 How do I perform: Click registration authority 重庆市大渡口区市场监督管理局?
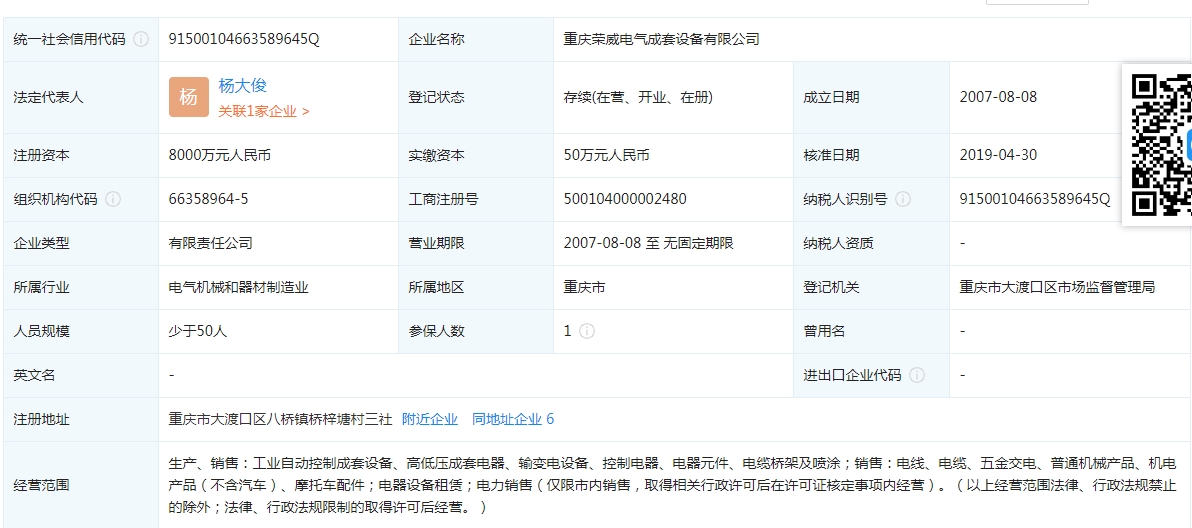tap(1057, 287)
